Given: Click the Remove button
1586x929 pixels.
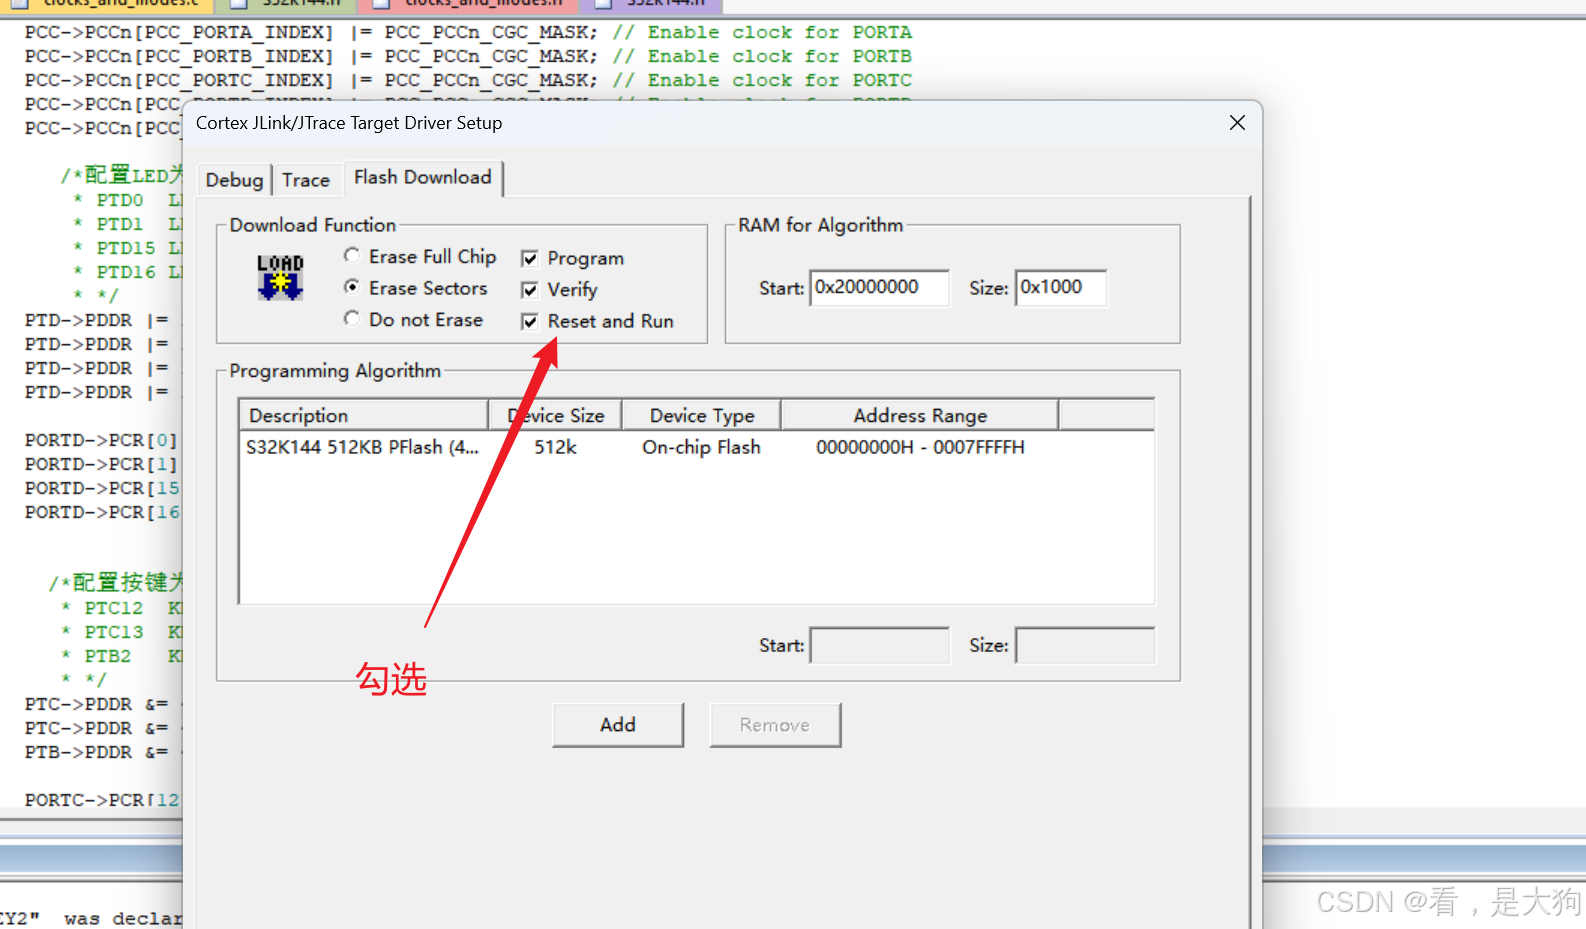Looking at the screenshot, I should coord(775,725).
